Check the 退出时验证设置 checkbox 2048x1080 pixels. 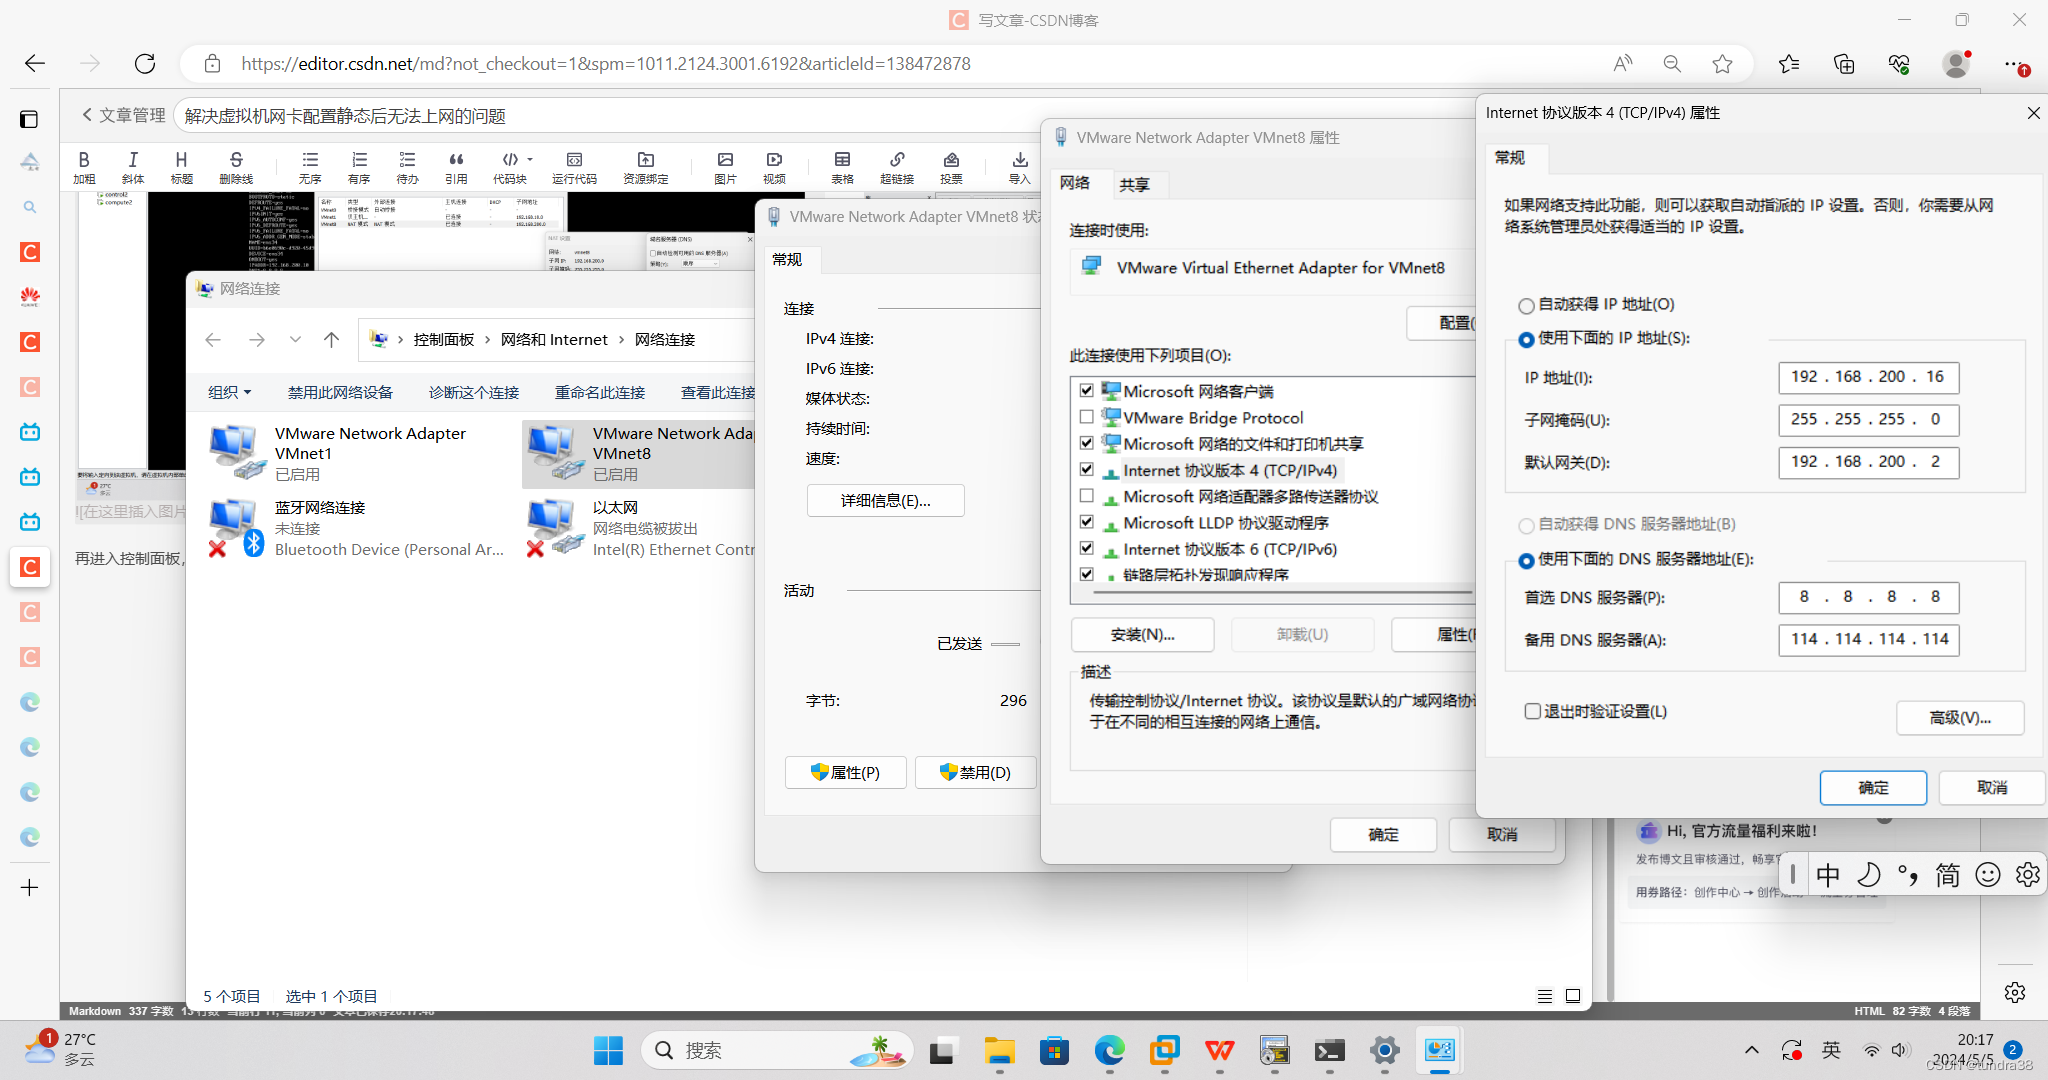click(x=1532, y=711)
